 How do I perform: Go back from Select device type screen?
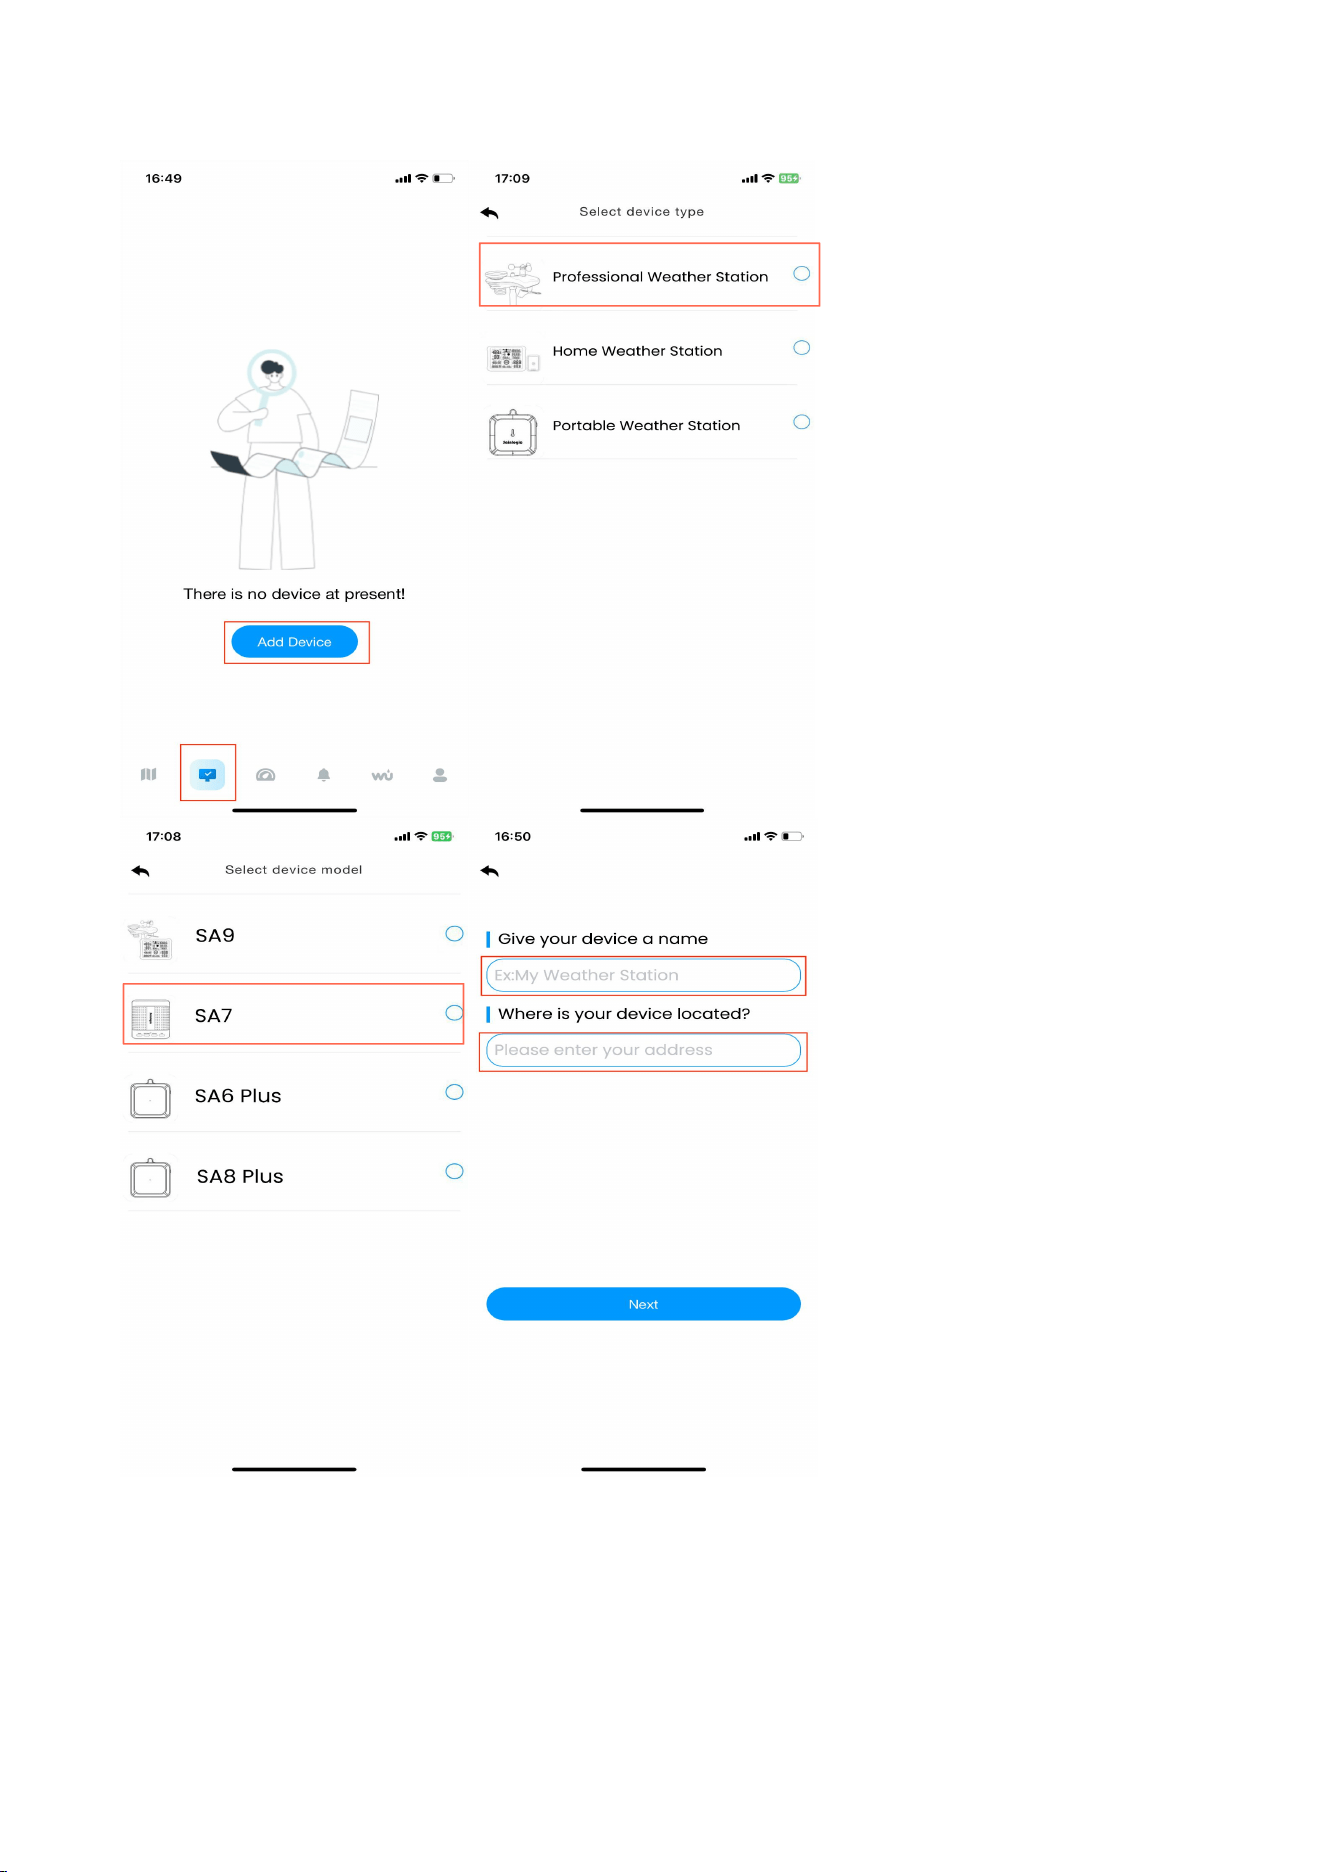[489, 213]
